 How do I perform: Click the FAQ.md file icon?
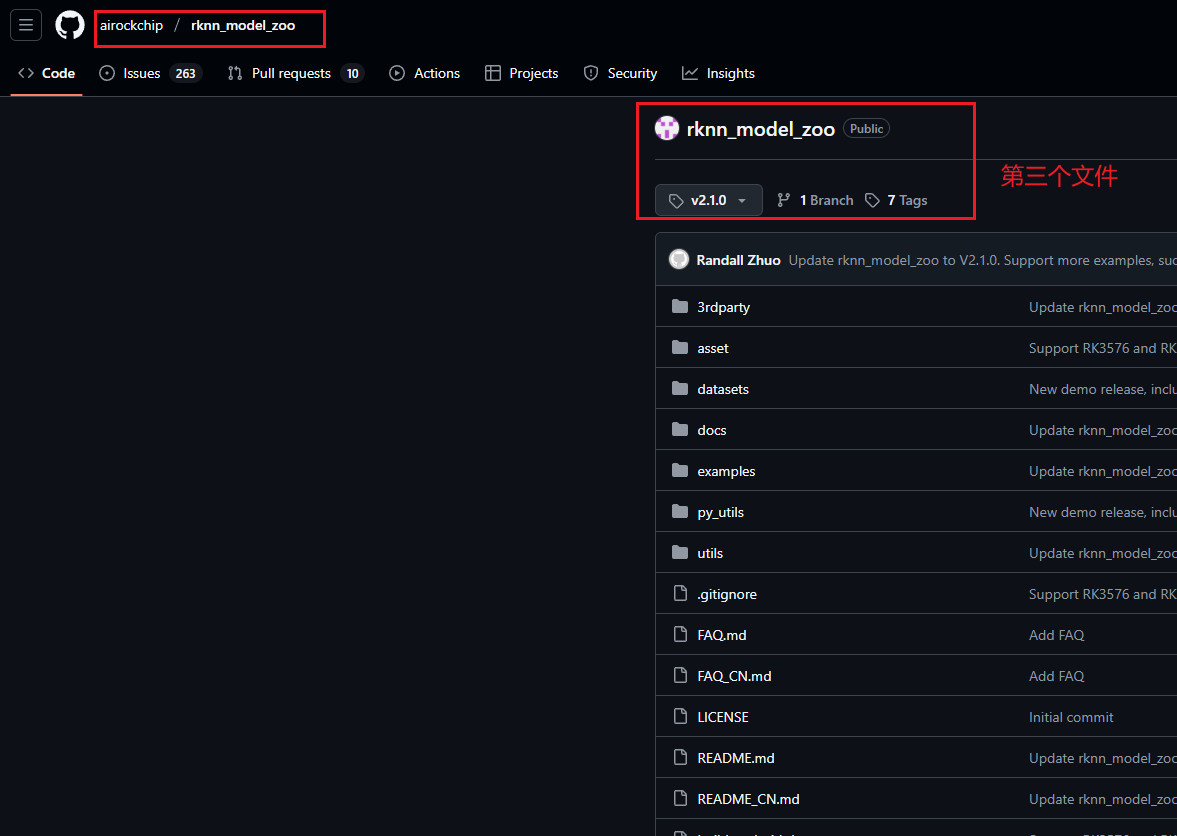click(x=680, y=634)
